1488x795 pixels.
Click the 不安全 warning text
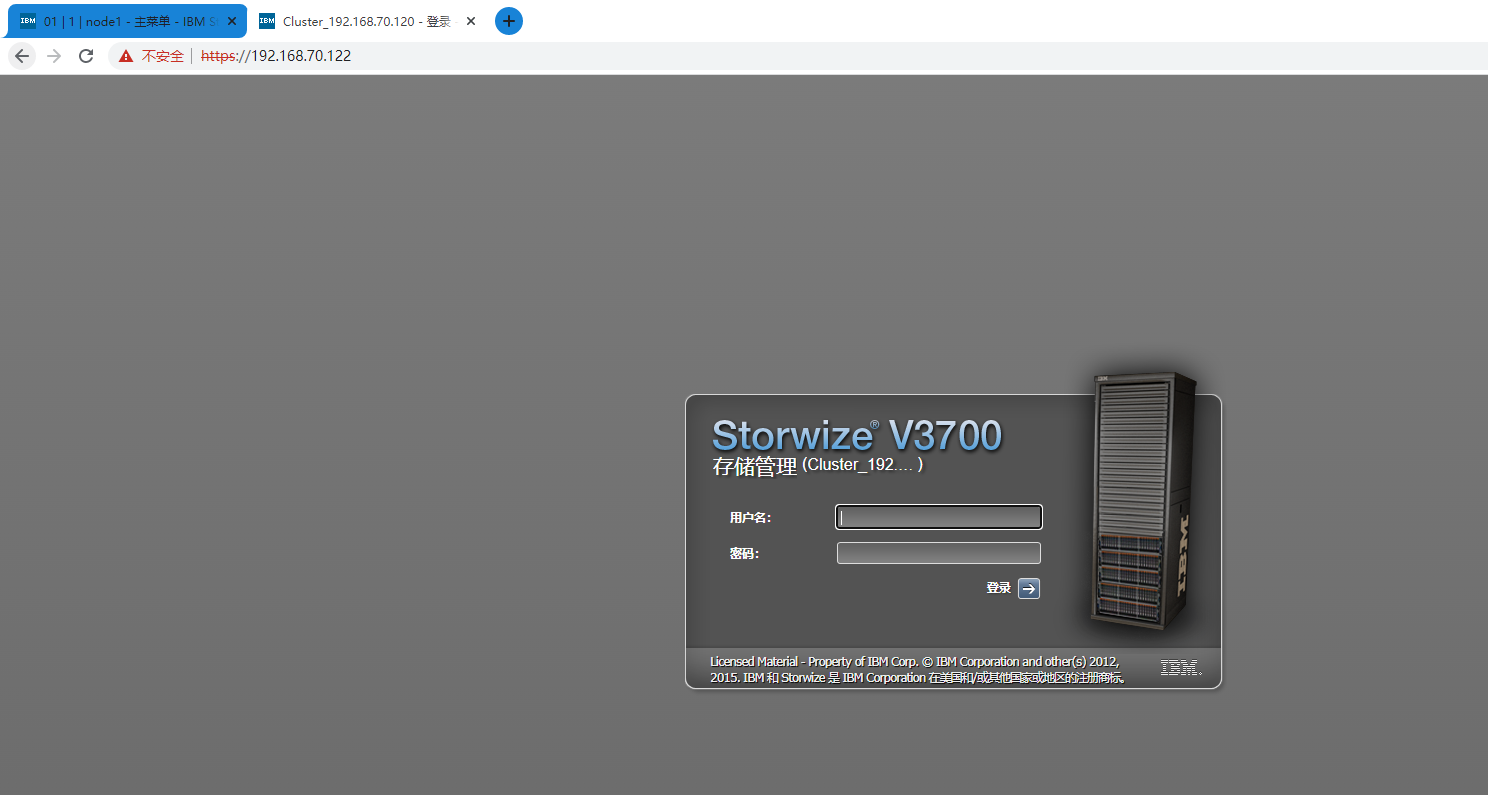(x=163, y=56)
